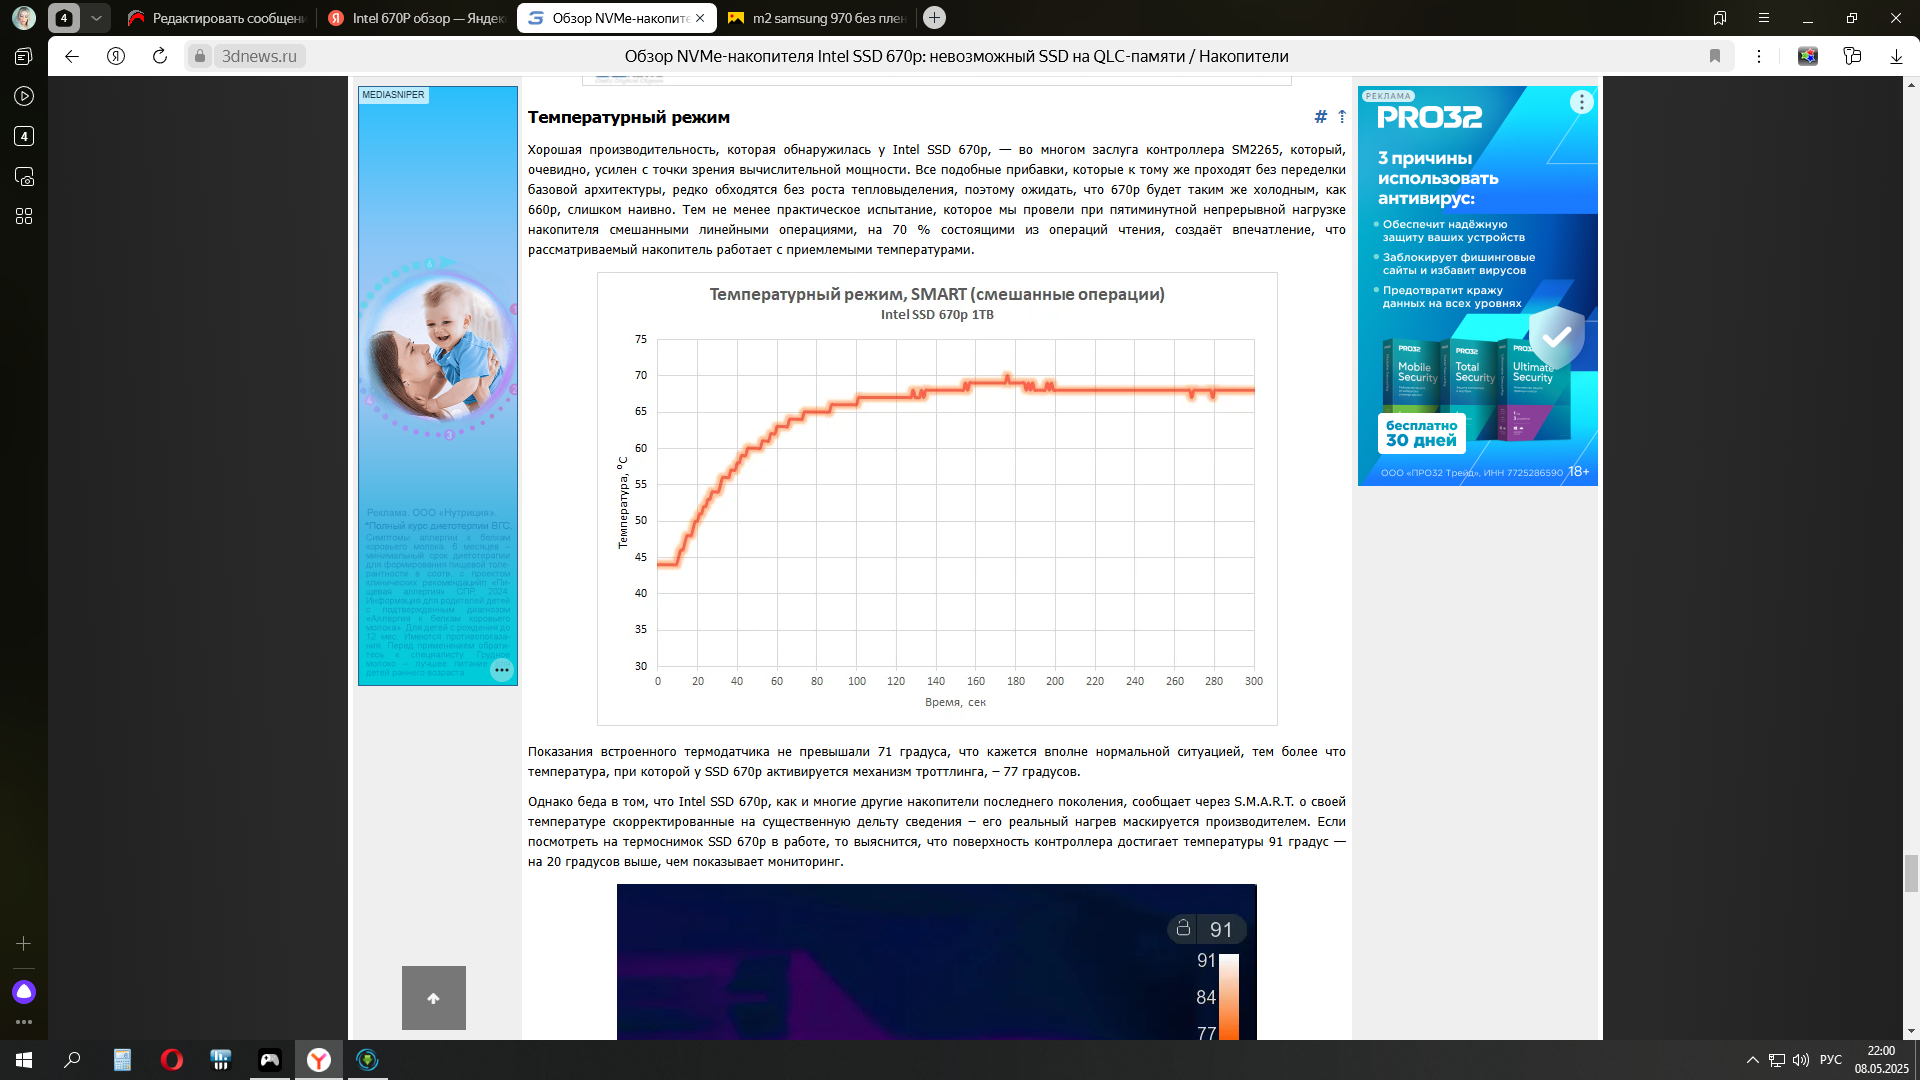1920x1080 pixels.
Task: Open the sidebar apps grid icon
Action: tap(24, 216)
